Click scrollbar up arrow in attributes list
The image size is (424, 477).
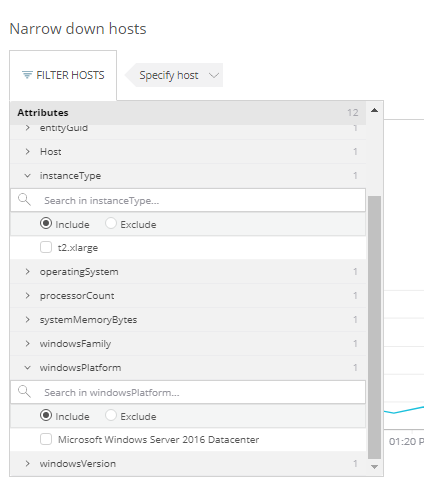tap(374, 110)
